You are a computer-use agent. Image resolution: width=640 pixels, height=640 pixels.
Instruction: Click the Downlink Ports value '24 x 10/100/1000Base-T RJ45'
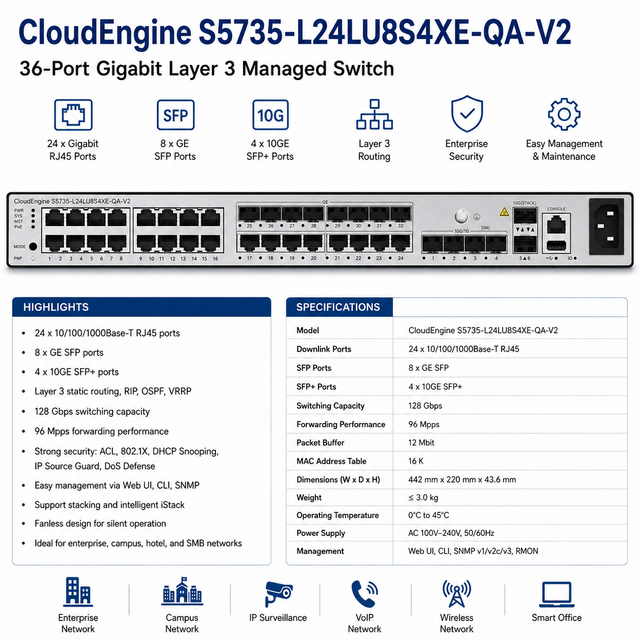pyautogui.click(x=464, y=349)
